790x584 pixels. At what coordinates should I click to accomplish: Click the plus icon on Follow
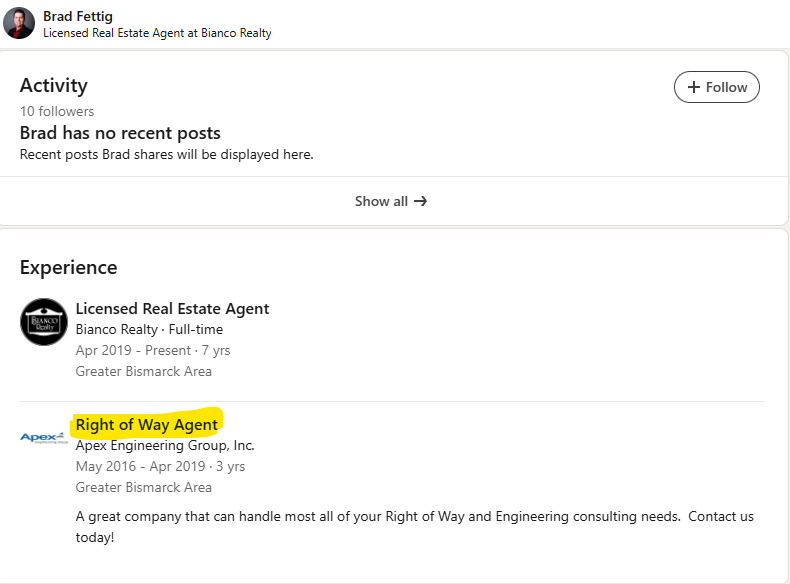694,87
